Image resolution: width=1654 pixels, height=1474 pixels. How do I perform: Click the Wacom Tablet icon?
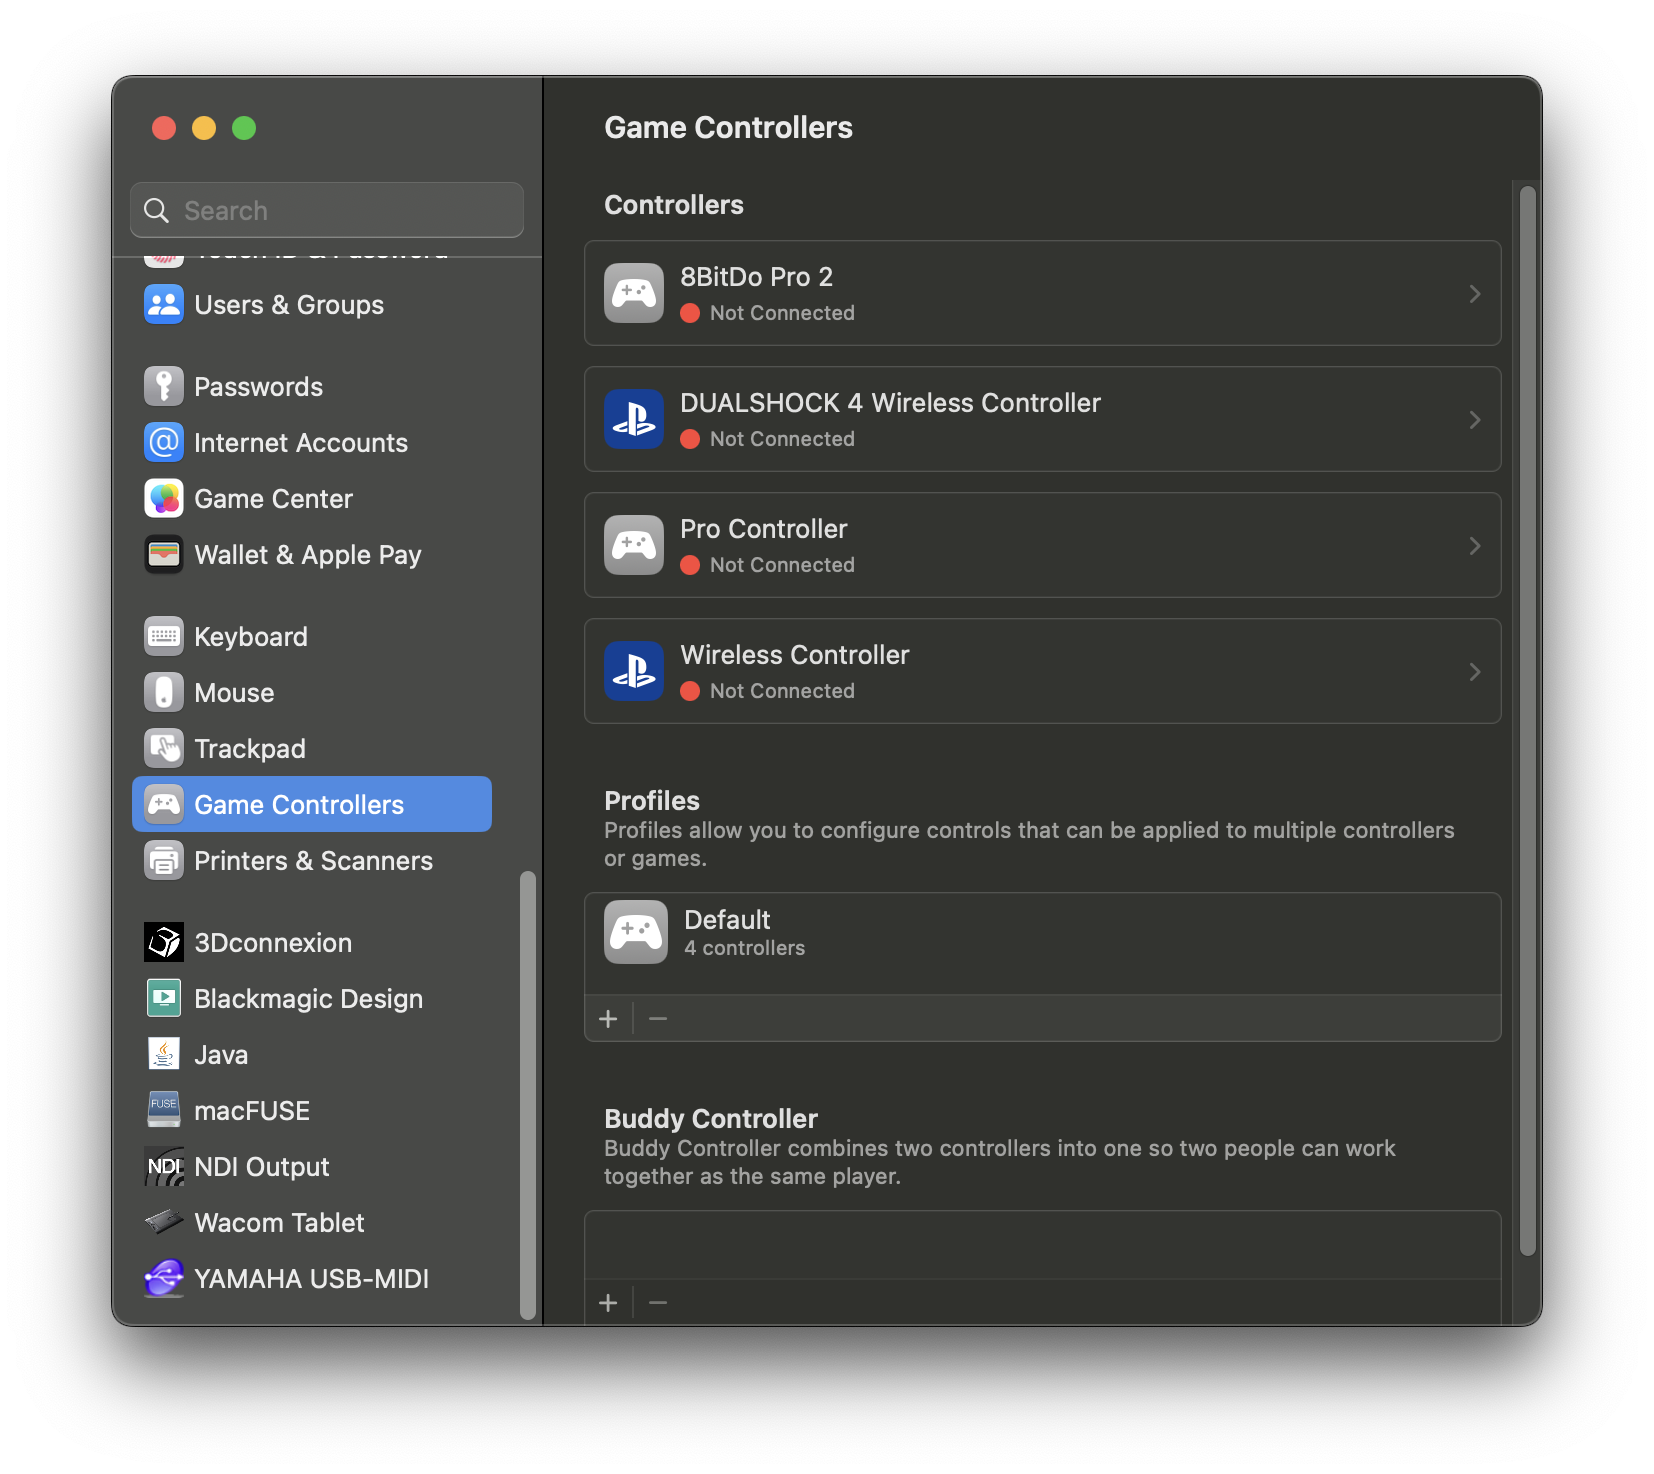164,1222
